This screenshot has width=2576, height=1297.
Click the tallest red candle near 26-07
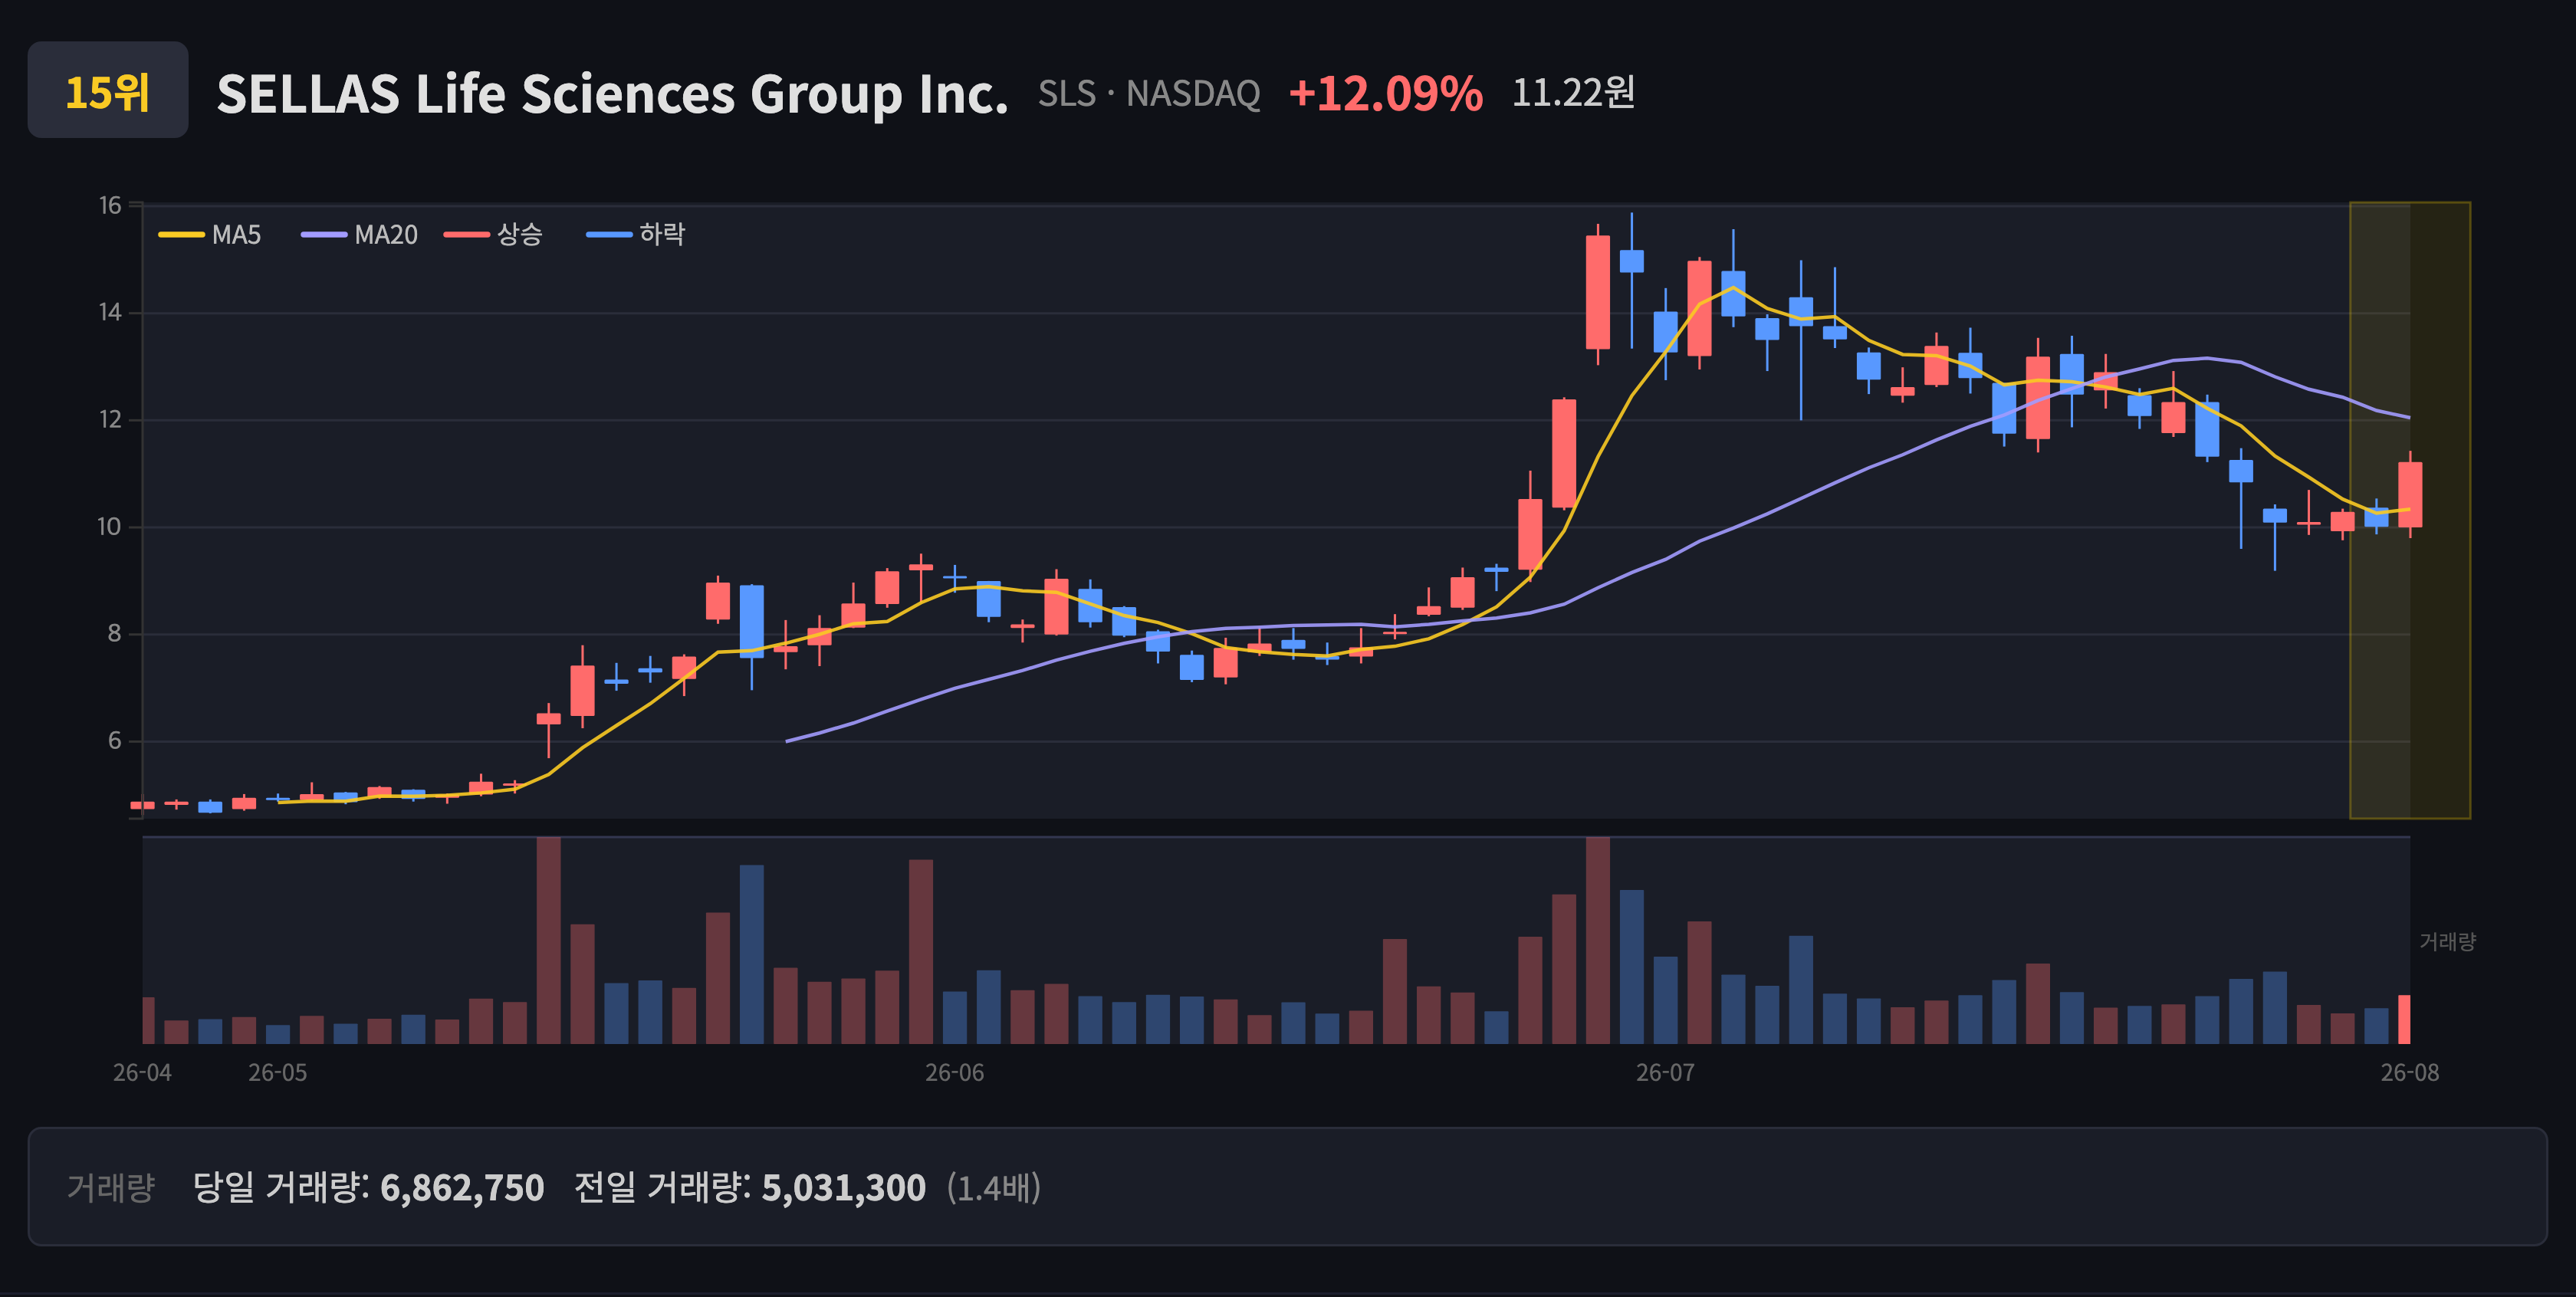pyautogui.click(x=1597, y=292)
